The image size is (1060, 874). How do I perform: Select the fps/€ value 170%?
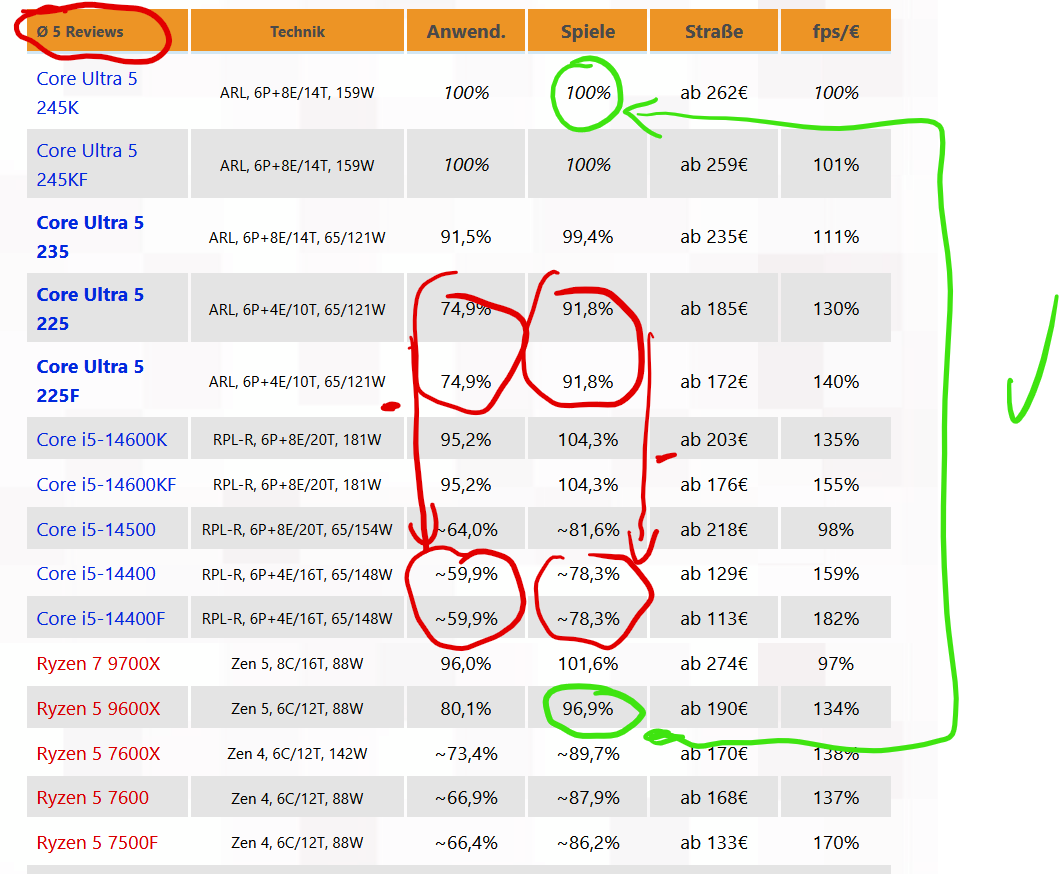tap(836, 843)
